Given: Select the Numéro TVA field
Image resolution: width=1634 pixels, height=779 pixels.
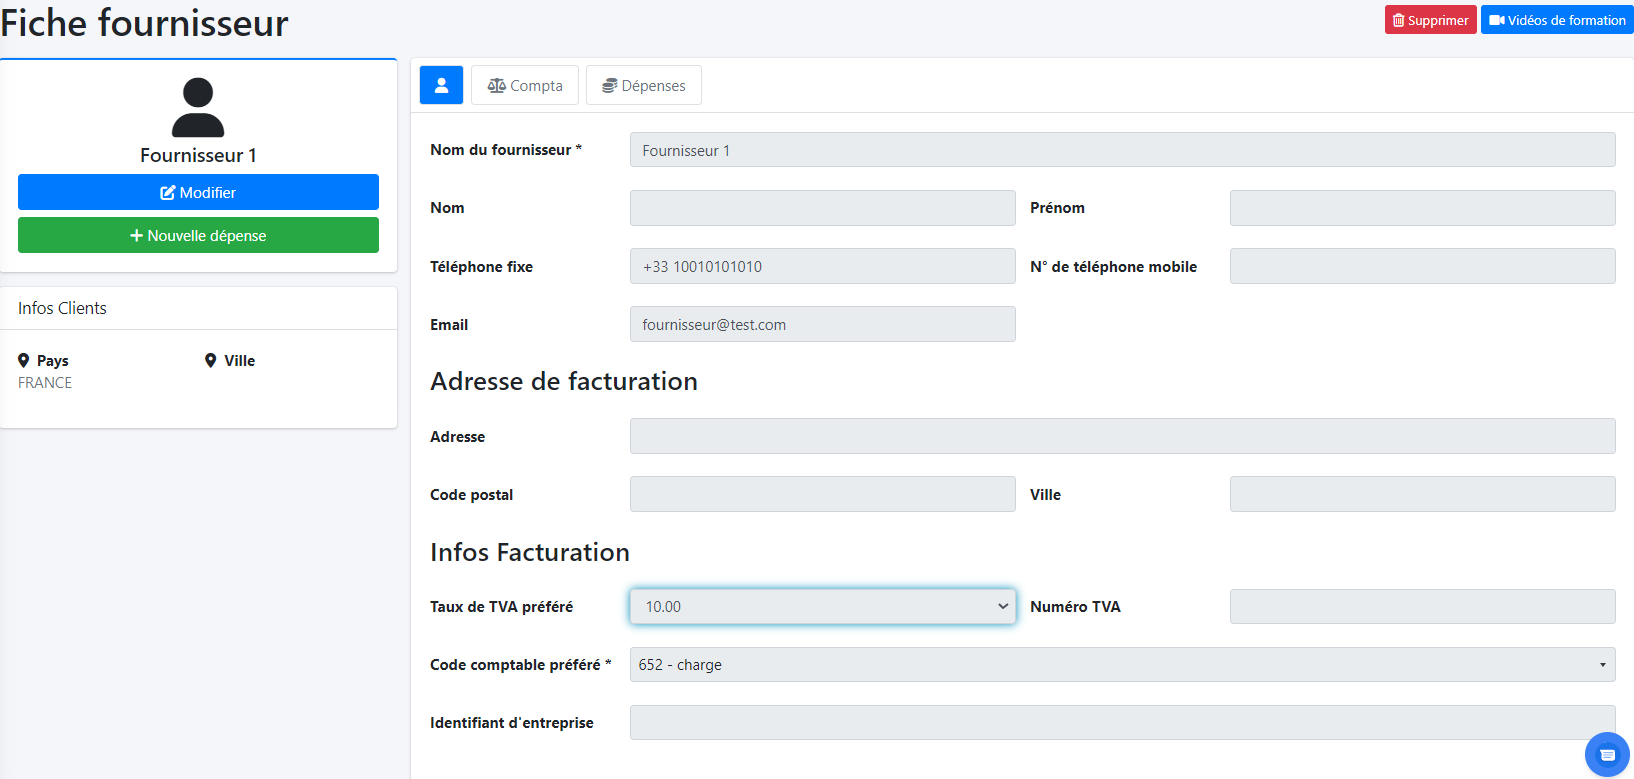Looking at the screenshot, I should tap(1422, 607).
